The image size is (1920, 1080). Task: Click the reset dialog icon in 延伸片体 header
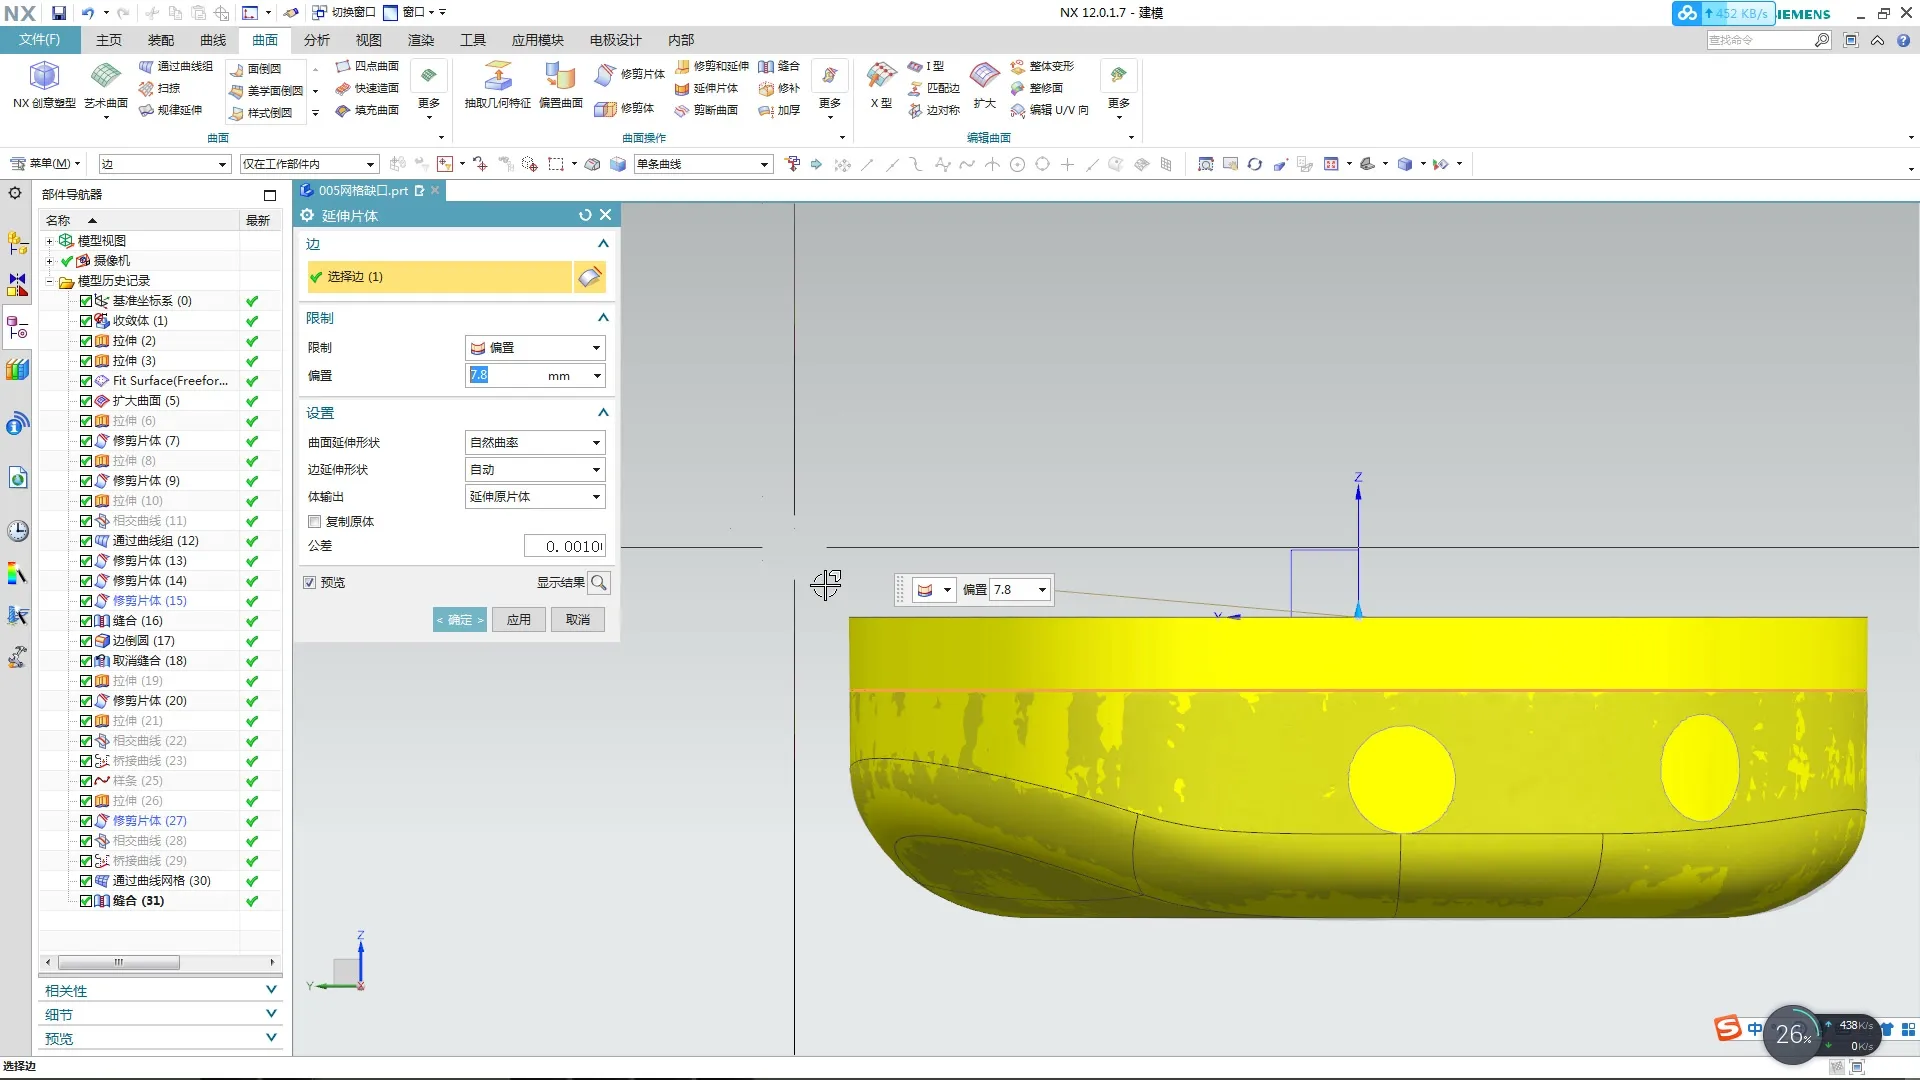[x=585, y=215]
